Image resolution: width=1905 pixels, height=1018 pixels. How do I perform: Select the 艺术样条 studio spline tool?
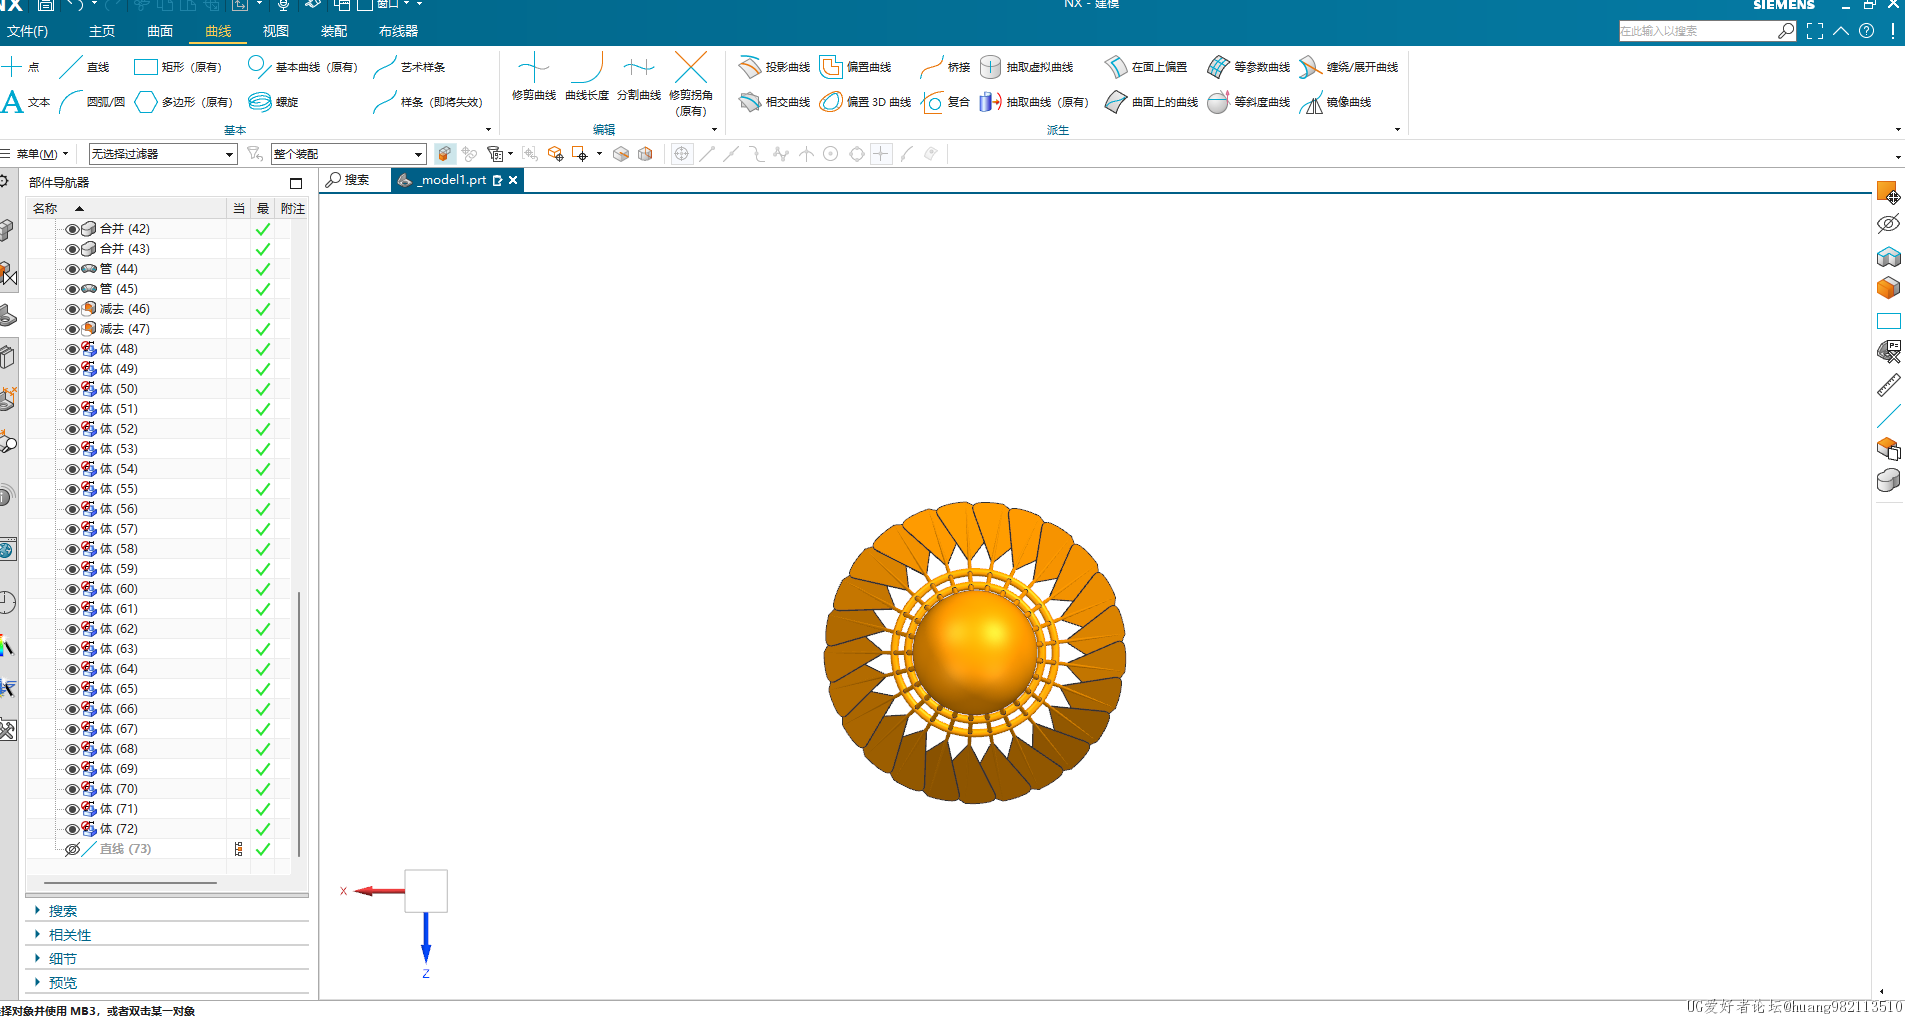(x=410, y=67)
